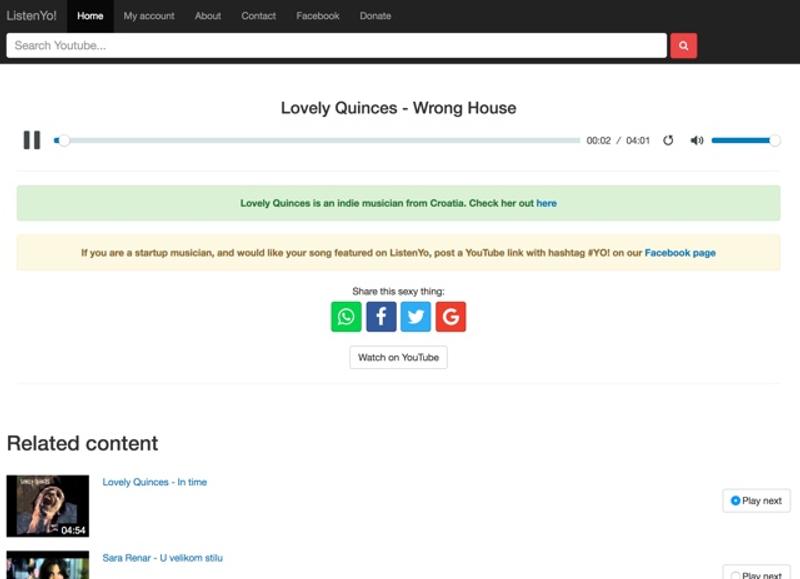Click into the Search Youtube field
The image size is (800, 579).
[336, 46]
